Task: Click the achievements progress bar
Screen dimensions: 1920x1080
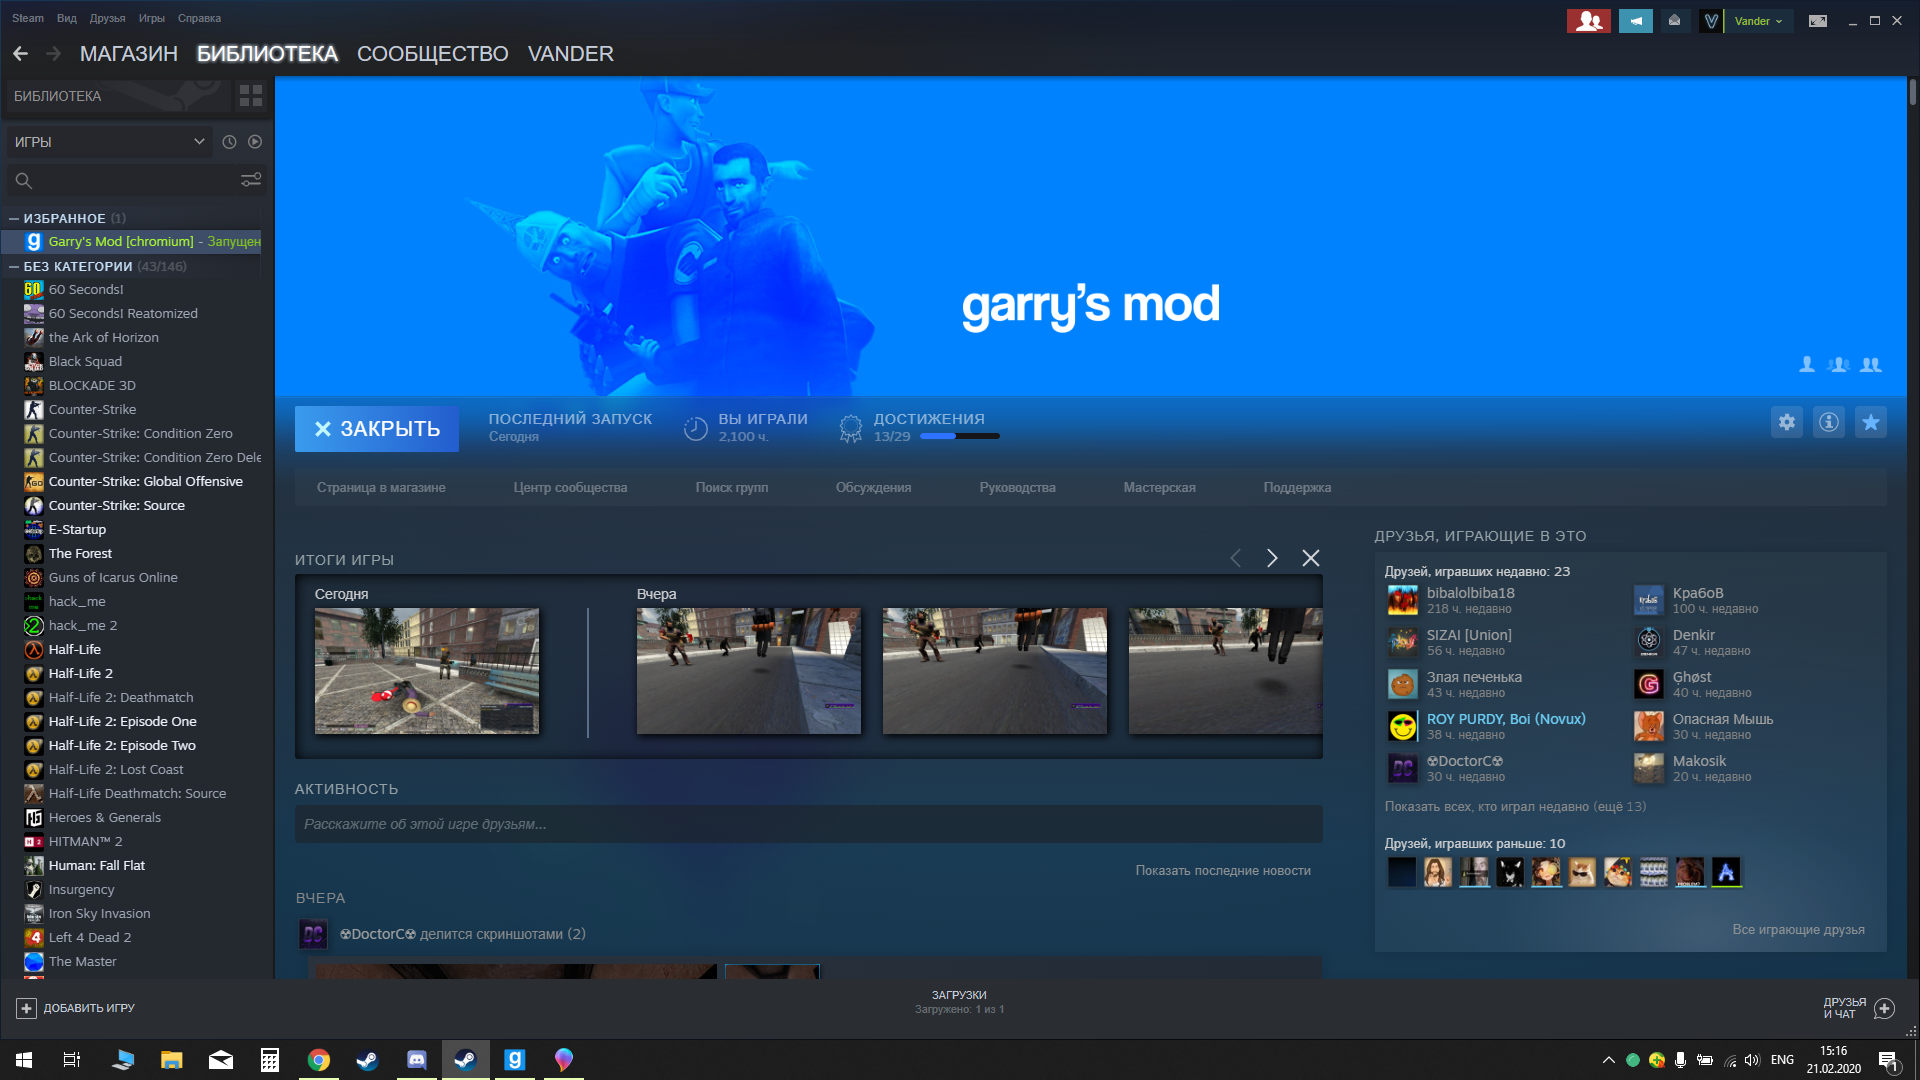Action: coord(959,436)
